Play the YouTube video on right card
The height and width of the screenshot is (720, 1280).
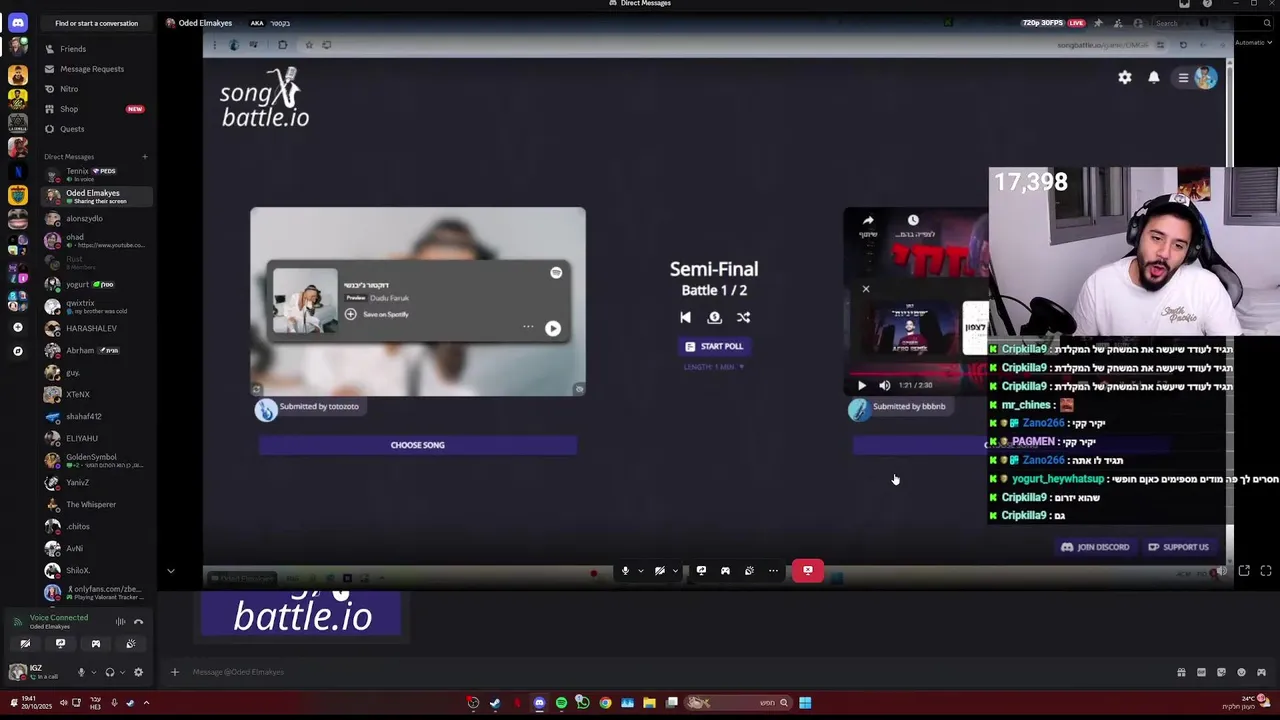862,385
